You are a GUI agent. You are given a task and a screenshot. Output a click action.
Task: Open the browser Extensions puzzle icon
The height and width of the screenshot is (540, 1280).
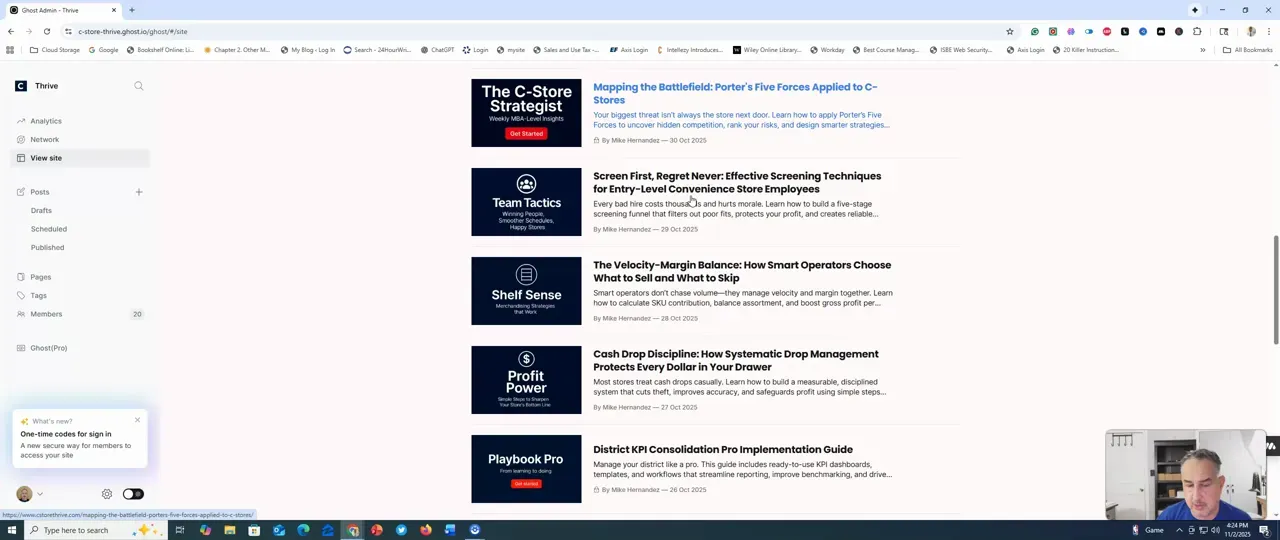point(1197,32)
